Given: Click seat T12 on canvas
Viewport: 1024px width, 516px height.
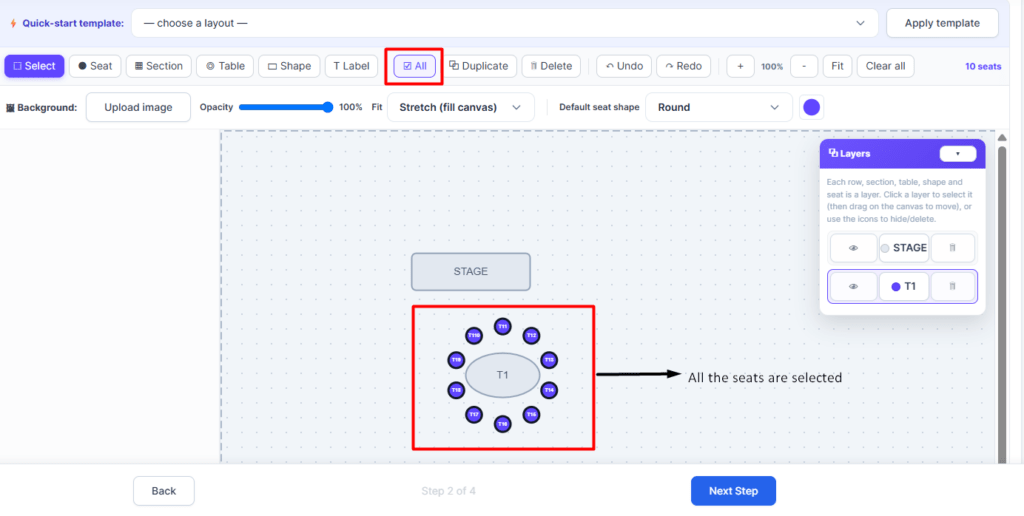Looking at the screenshot, I should [x=532, y=336].
